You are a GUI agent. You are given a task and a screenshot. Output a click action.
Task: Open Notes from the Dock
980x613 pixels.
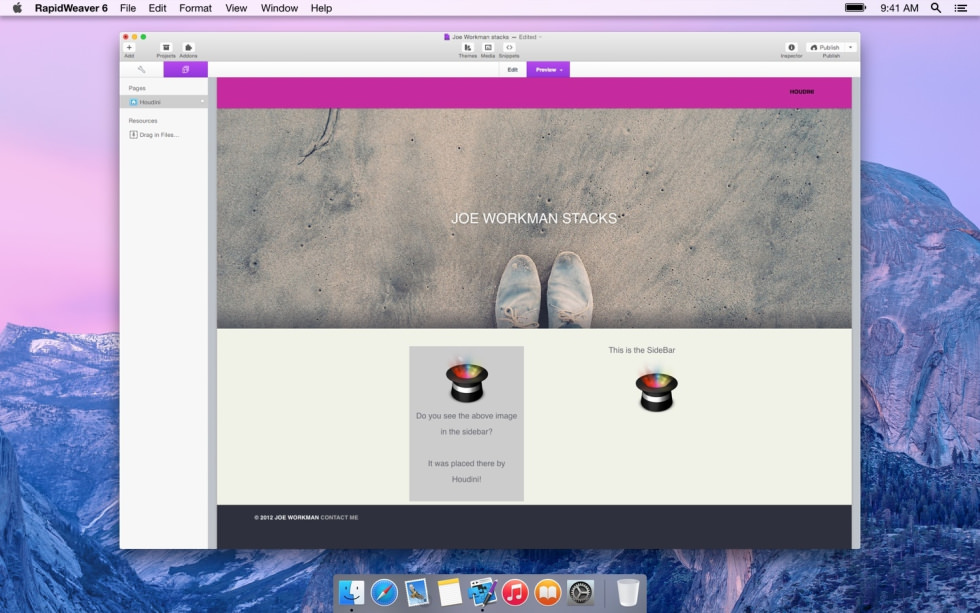click(449, 592)
